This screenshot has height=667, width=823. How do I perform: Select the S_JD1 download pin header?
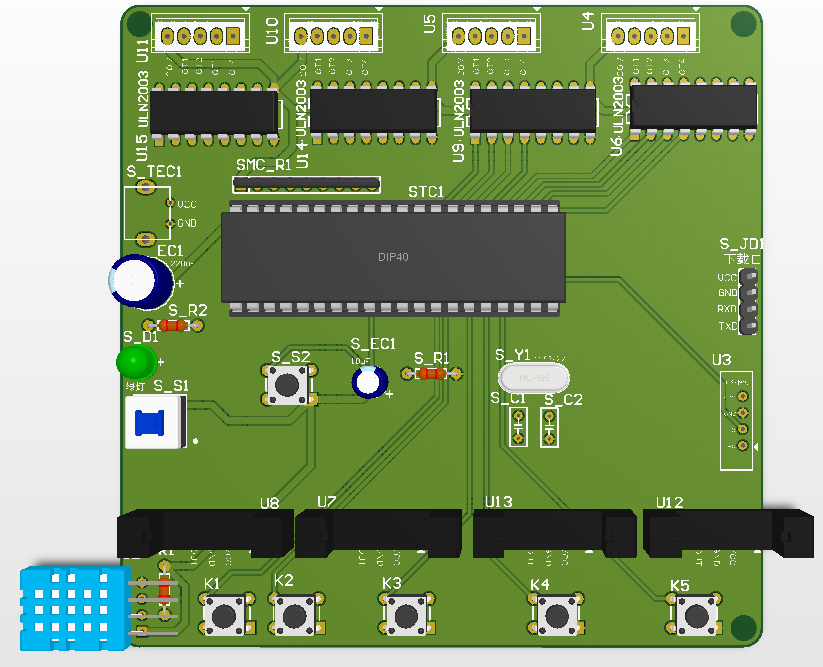tap(748, 301)
